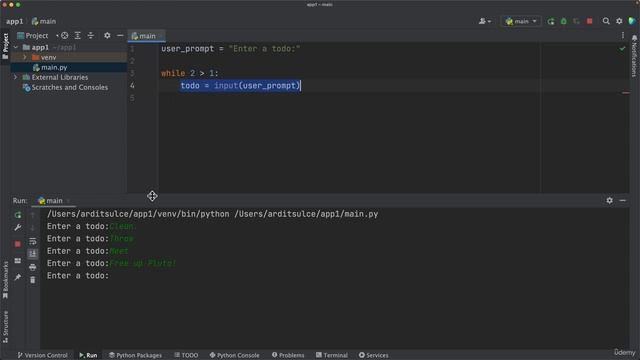
Task: Click the green inspection checkmark in editor
Action: [x=622, y=49]
